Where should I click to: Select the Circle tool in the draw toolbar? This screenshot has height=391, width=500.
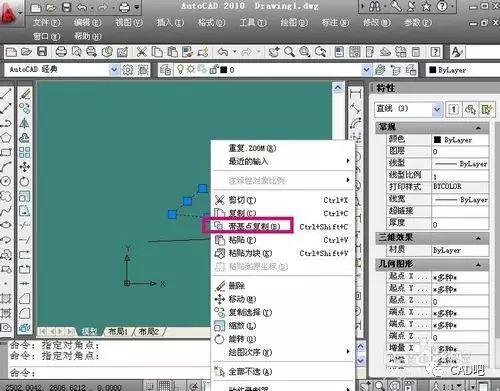pos(6,181)
